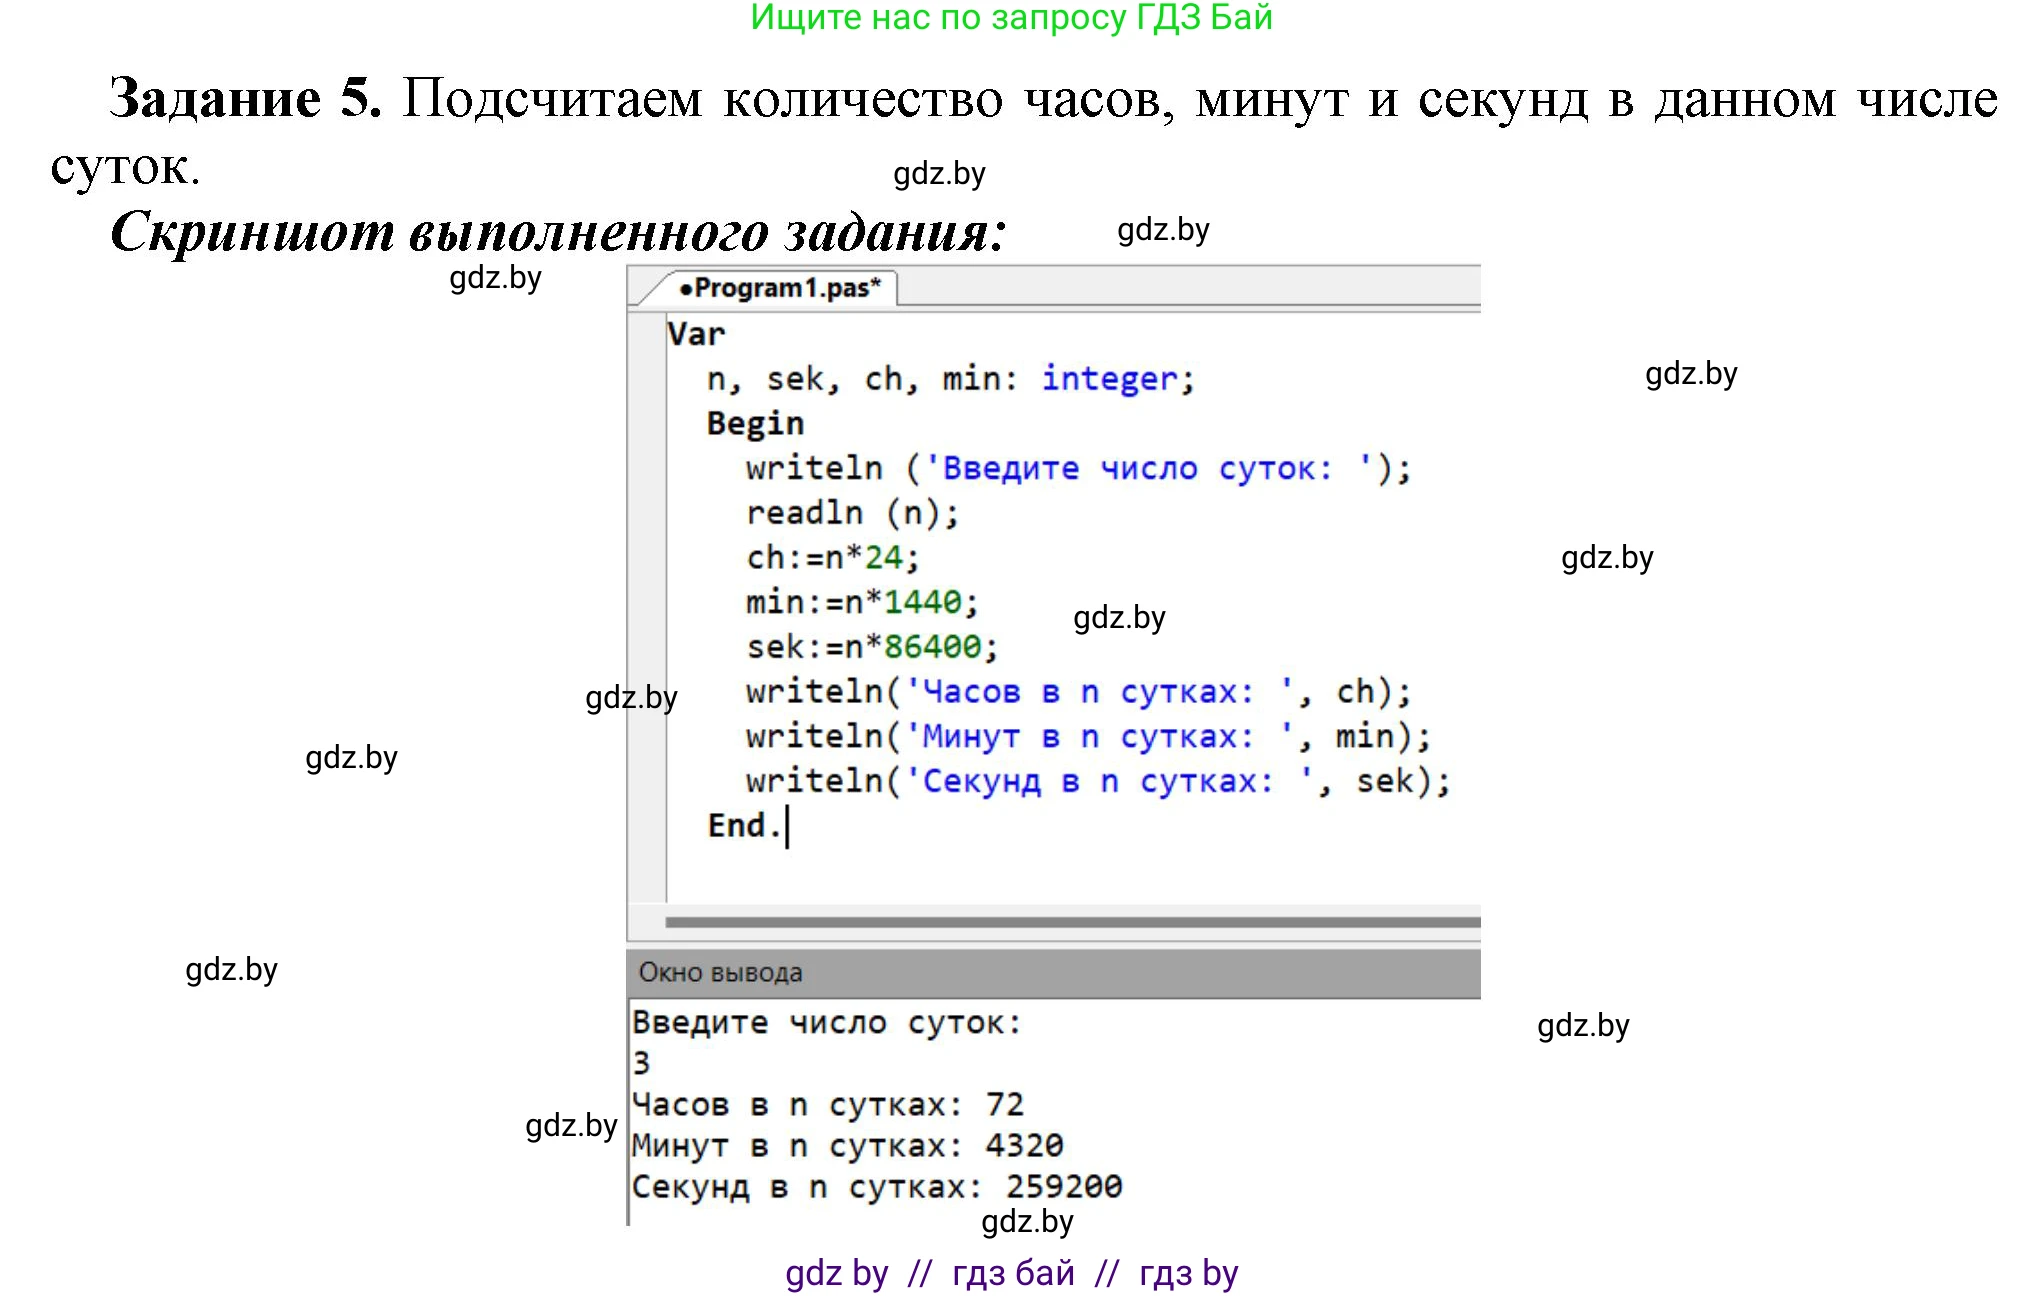Select the integer type declaration
The width and height of the screenshot is (2026, 1296).
tap(1108, 378)
